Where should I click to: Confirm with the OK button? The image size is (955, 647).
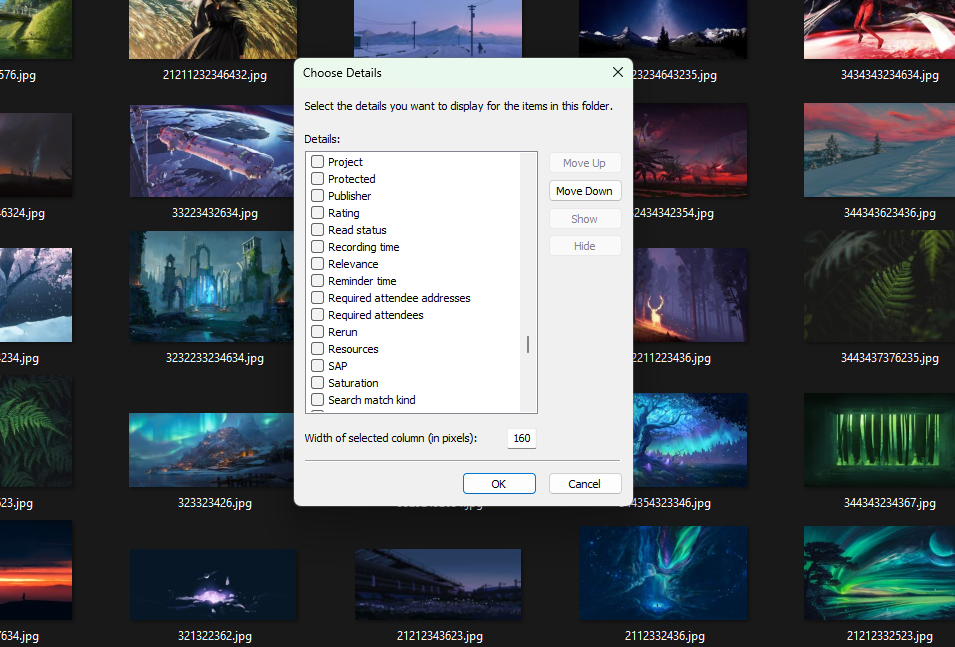(x=499, y=484)
